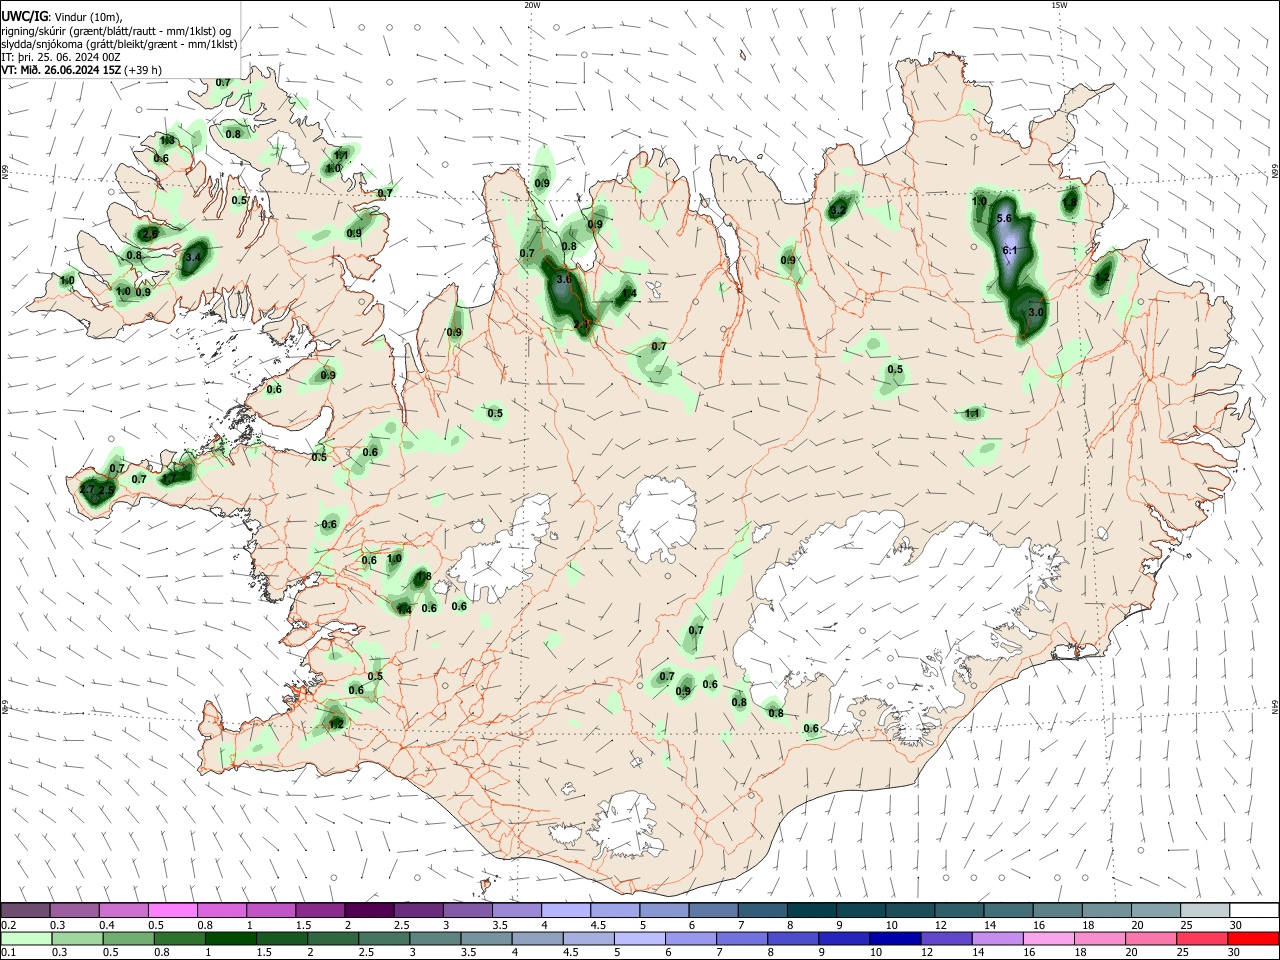The height and width of the screenshot is (960, 1280).
Task: Pick the bright pink swatch above 0.5, top legend
Action: click(x=173, y=910)
